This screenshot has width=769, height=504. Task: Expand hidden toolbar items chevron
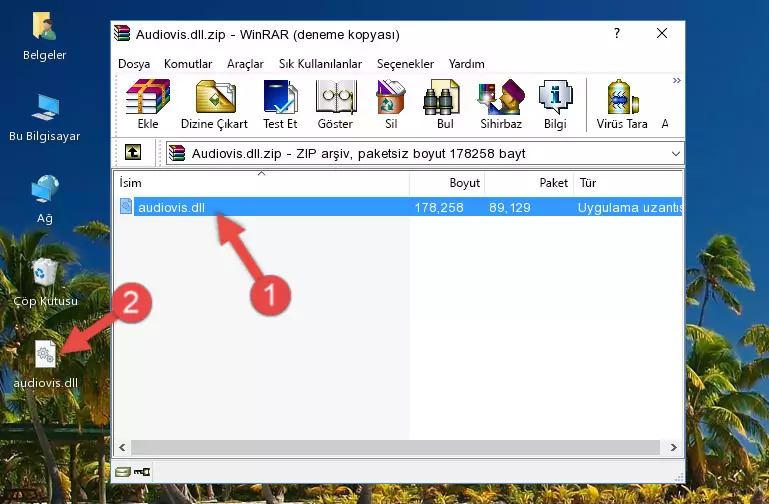(x=676, y=80)
